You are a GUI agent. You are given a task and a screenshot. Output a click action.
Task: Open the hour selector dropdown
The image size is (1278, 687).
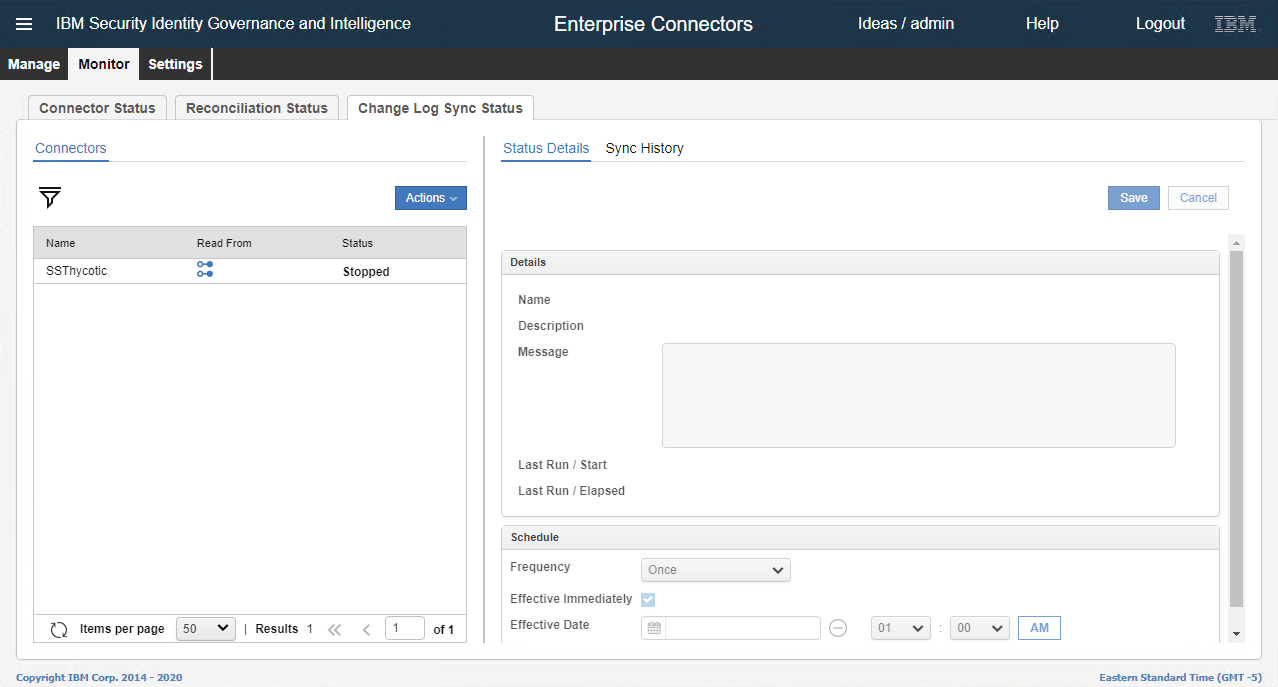tap(901, 628)
